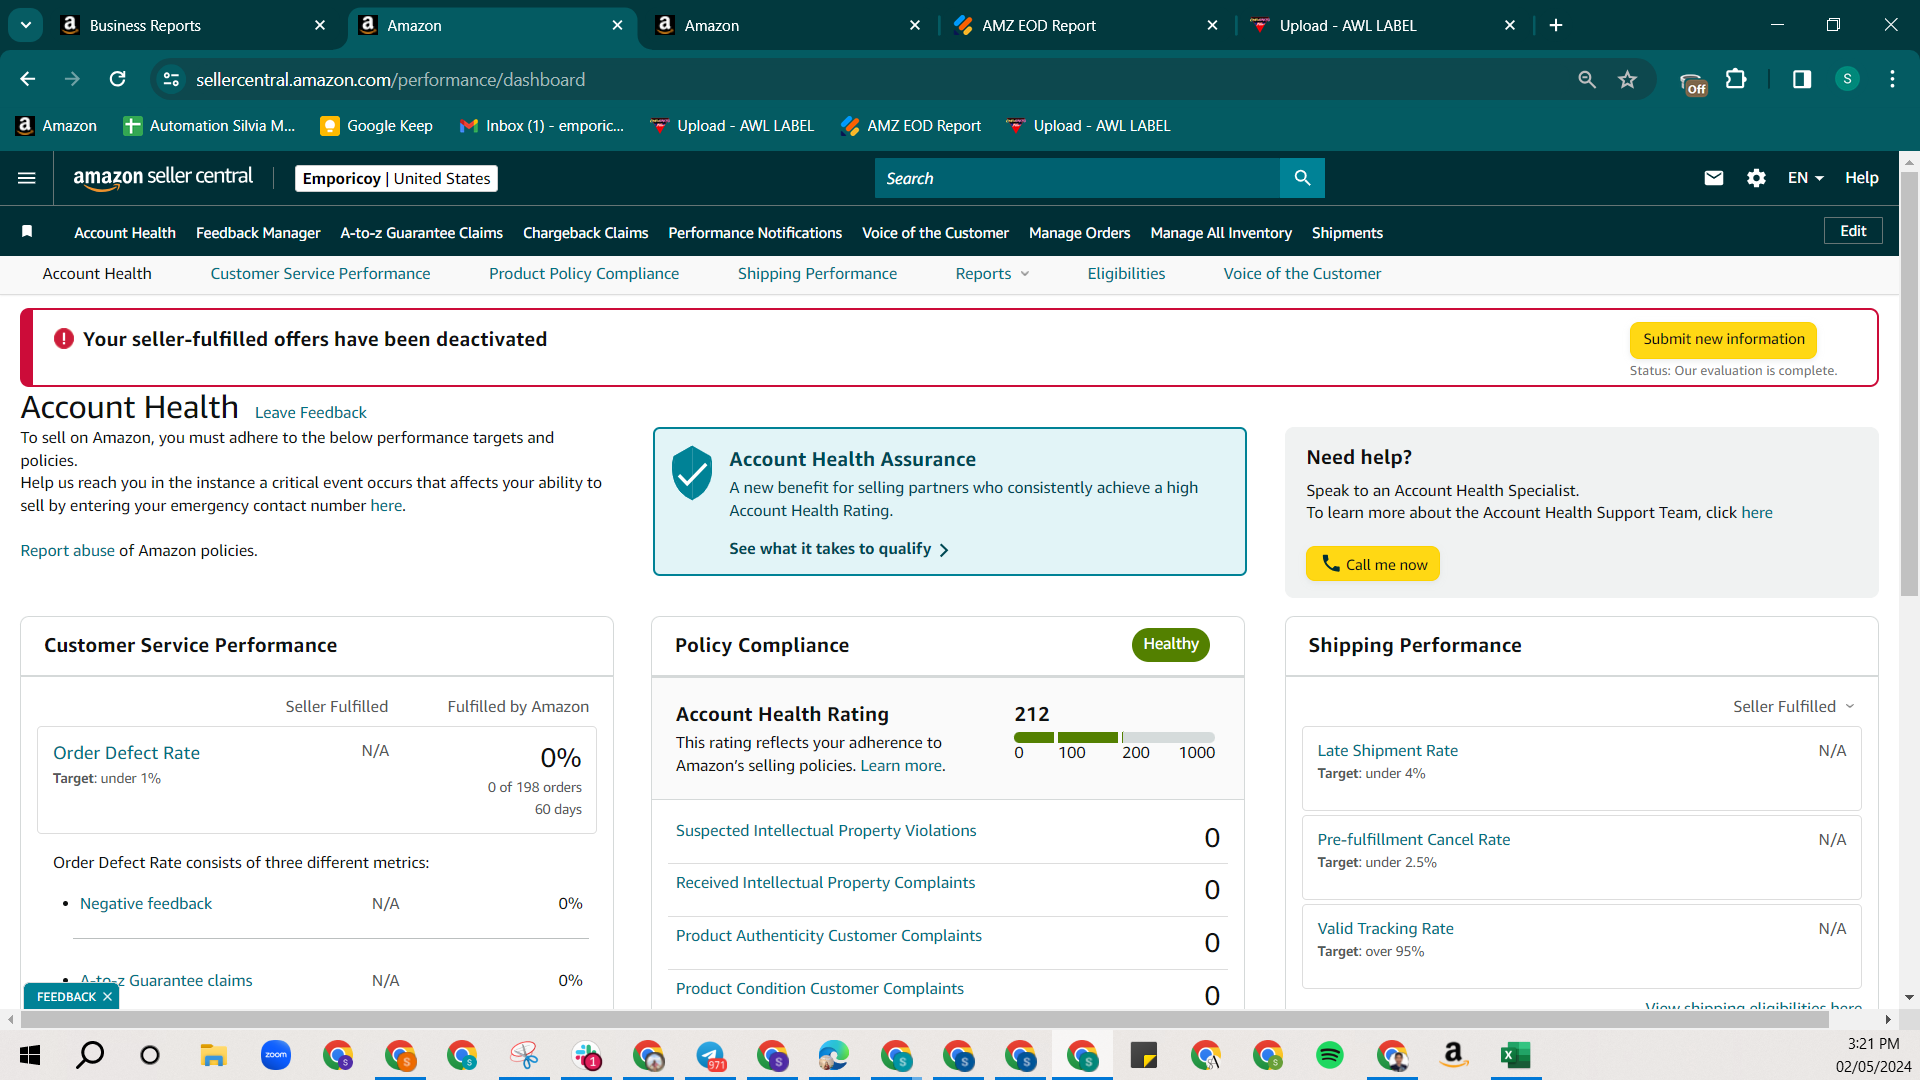Click the magnifier search button
This screenshot has height=1080, width=1920.
(x=1302, y=178)
